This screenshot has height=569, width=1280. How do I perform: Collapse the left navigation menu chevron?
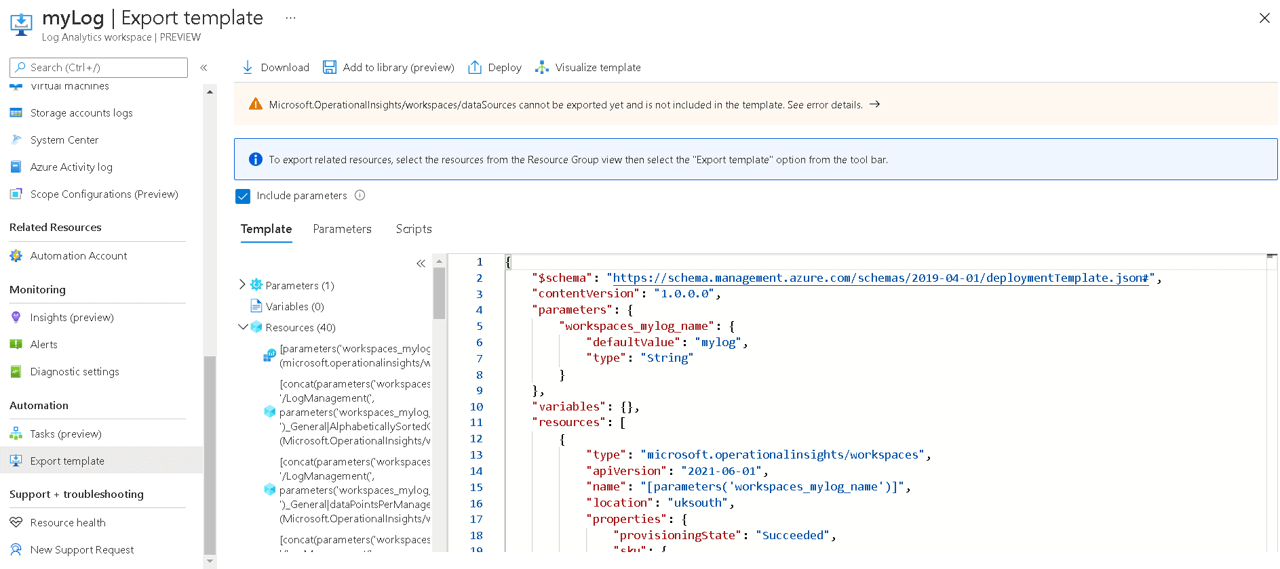204,68
